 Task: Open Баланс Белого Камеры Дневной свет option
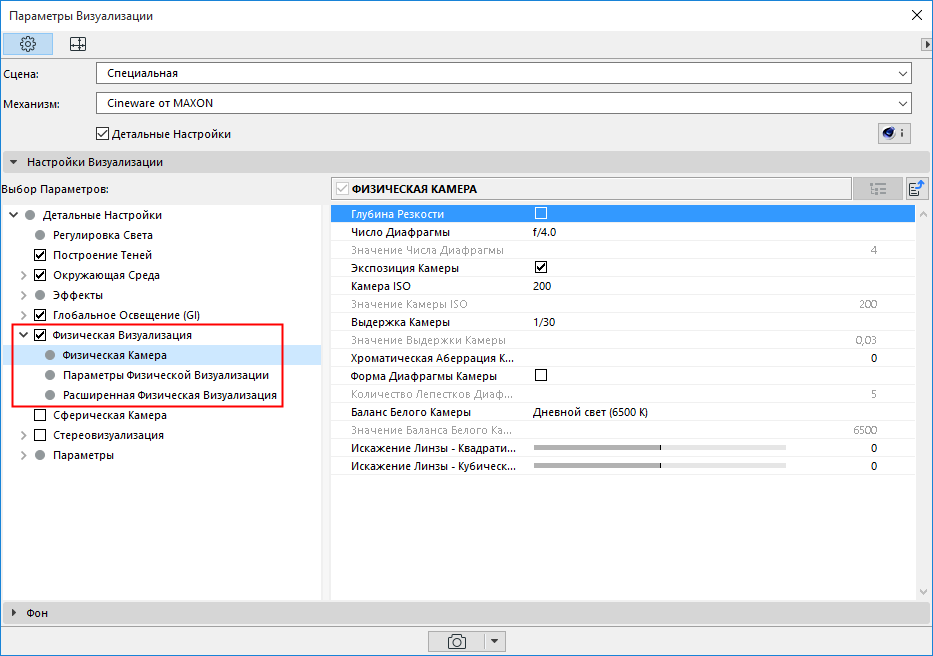tap(590, 412)
